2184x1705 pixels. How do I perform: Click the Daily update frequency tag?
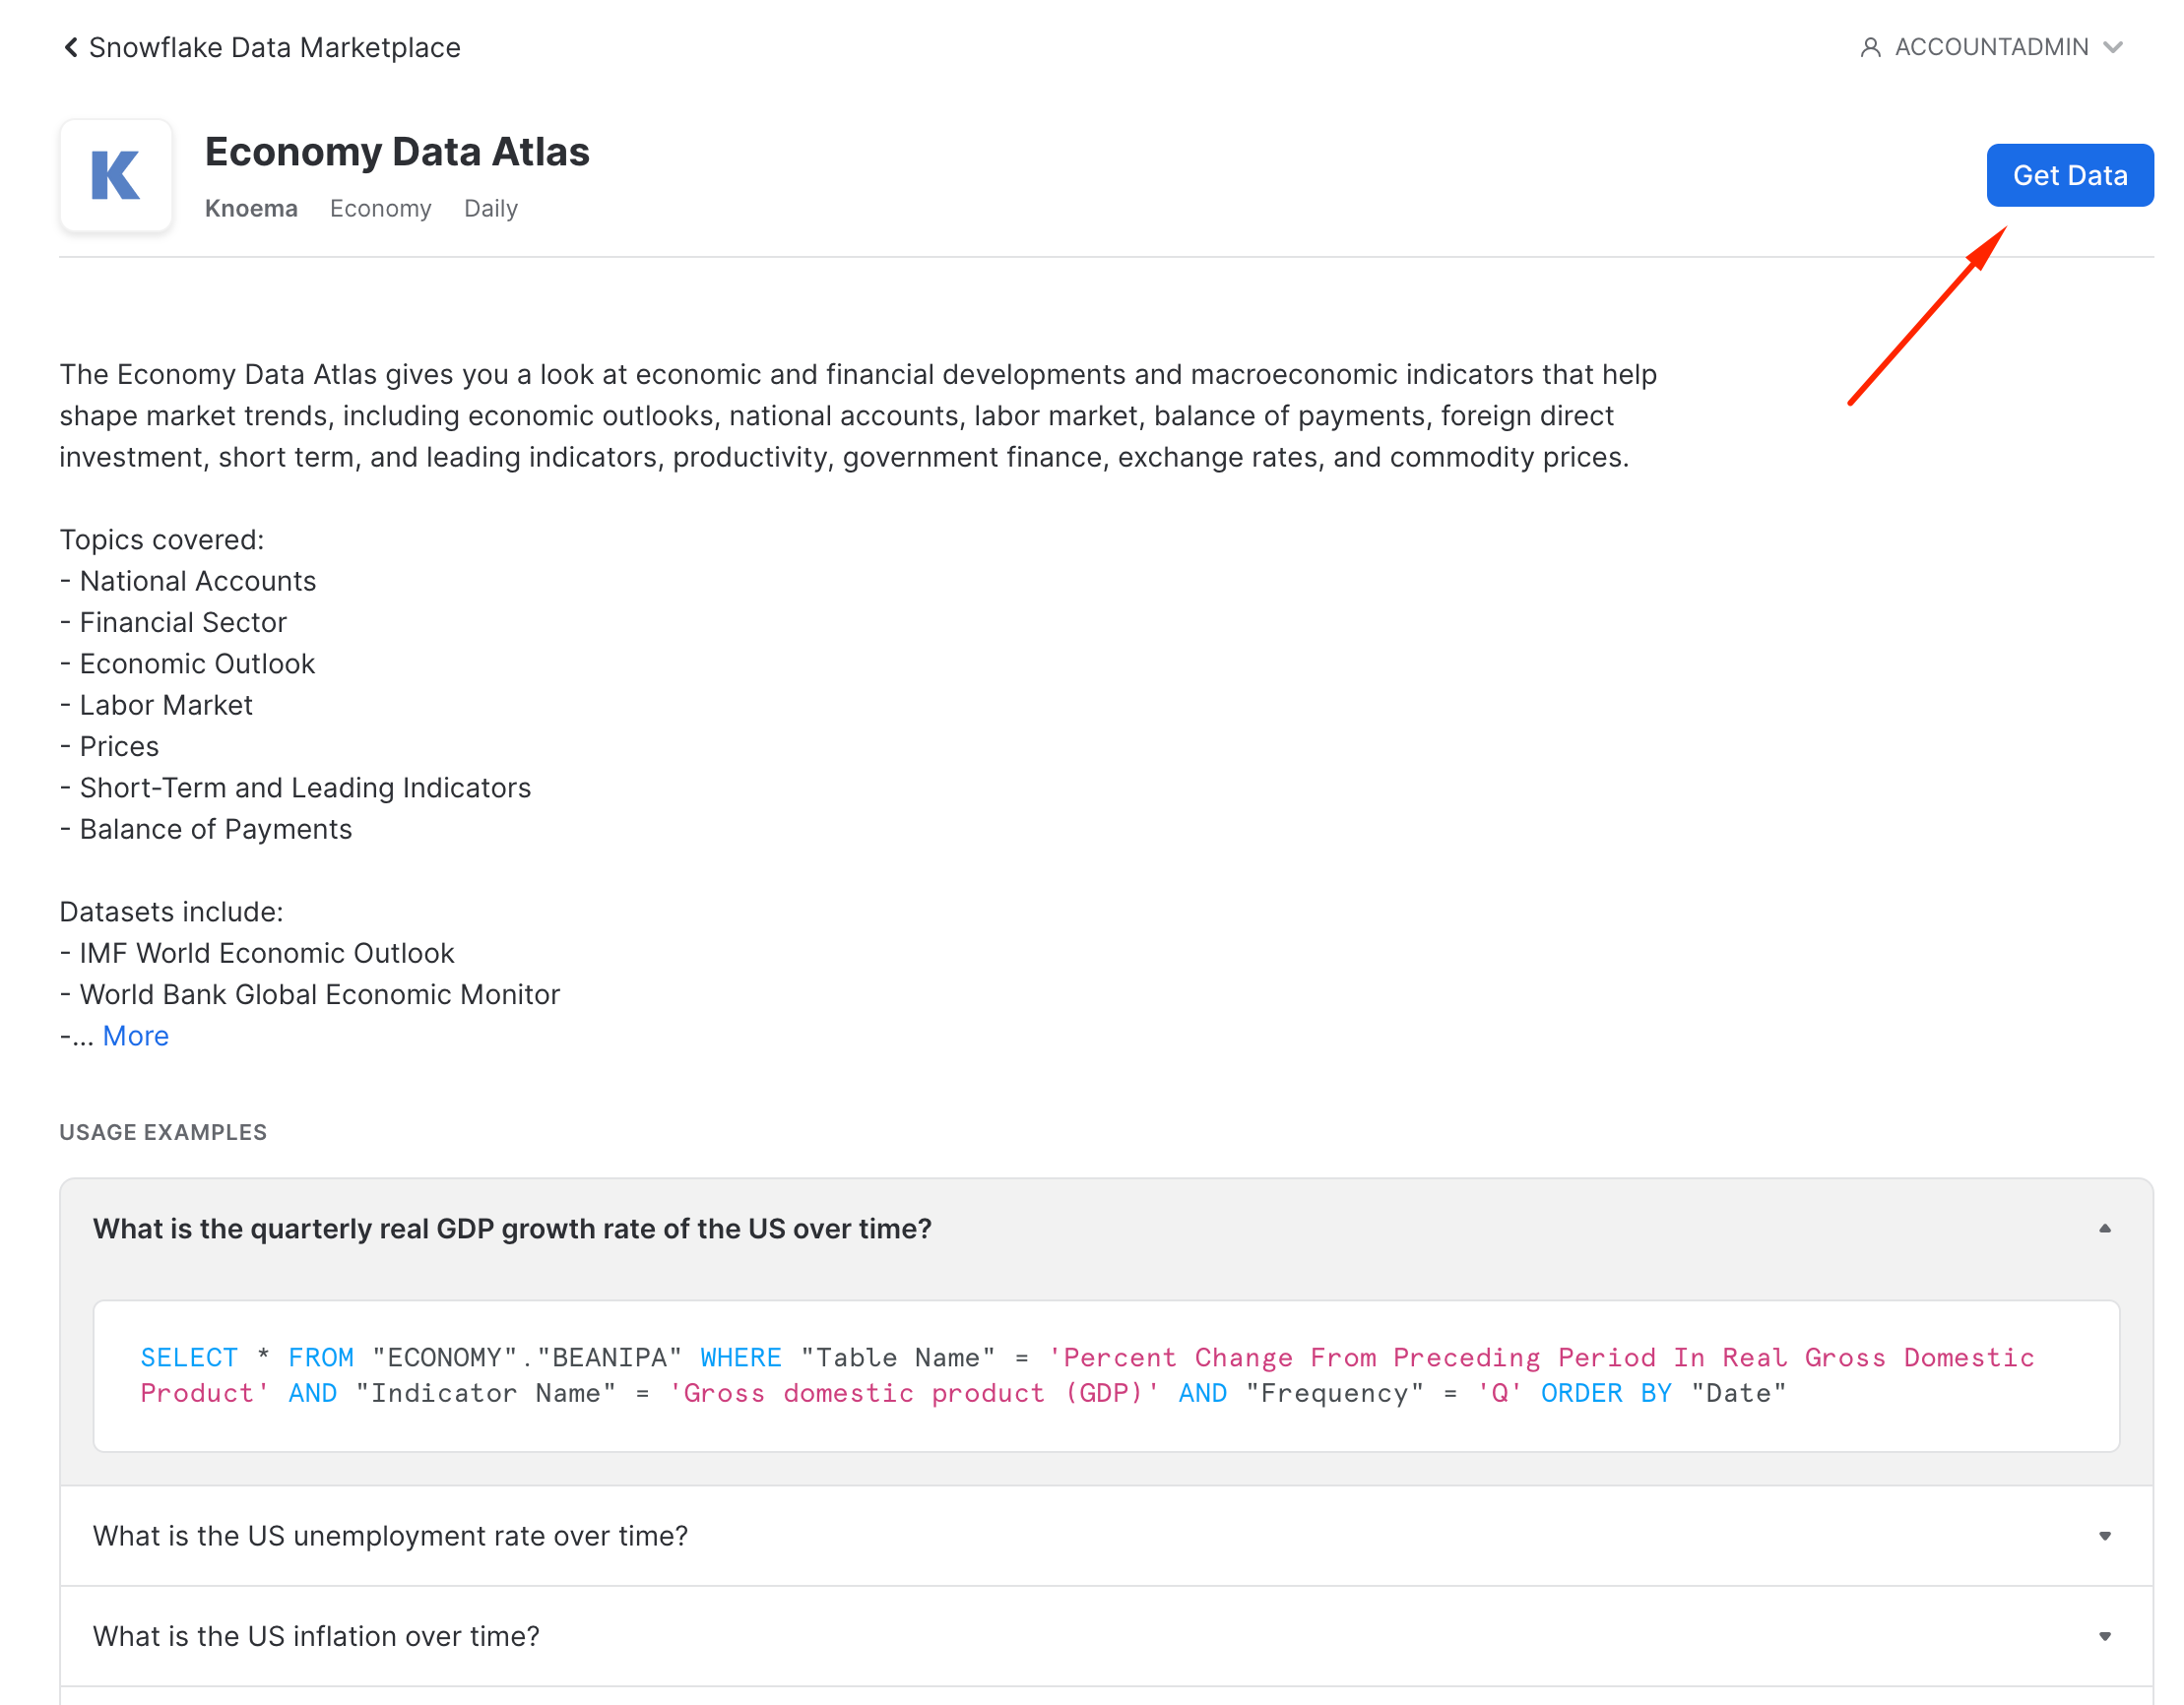click(x=490, y=208)
